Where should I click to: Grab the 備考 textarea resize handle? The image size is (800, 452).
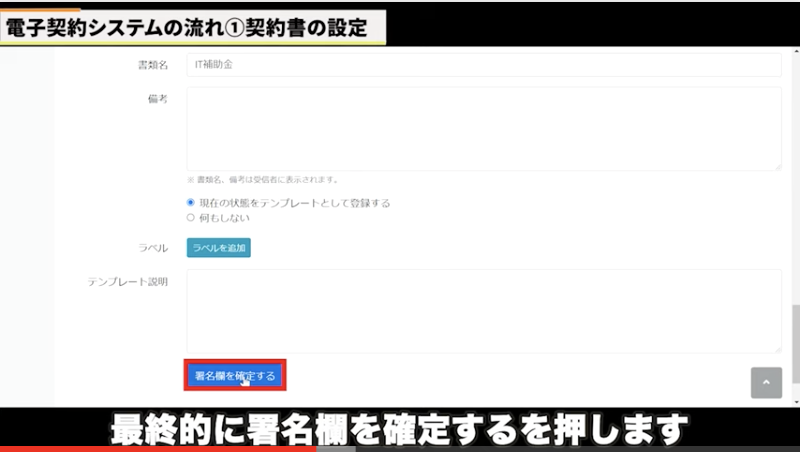[777, 166]
